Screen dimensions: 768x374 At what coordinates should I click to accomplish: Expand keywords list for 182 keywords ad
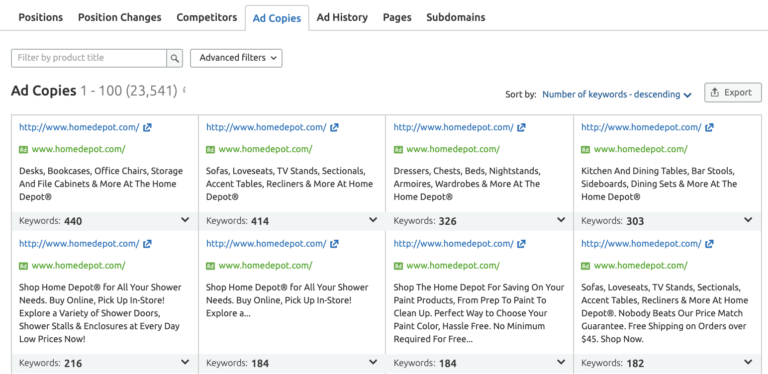click(748, 362)
